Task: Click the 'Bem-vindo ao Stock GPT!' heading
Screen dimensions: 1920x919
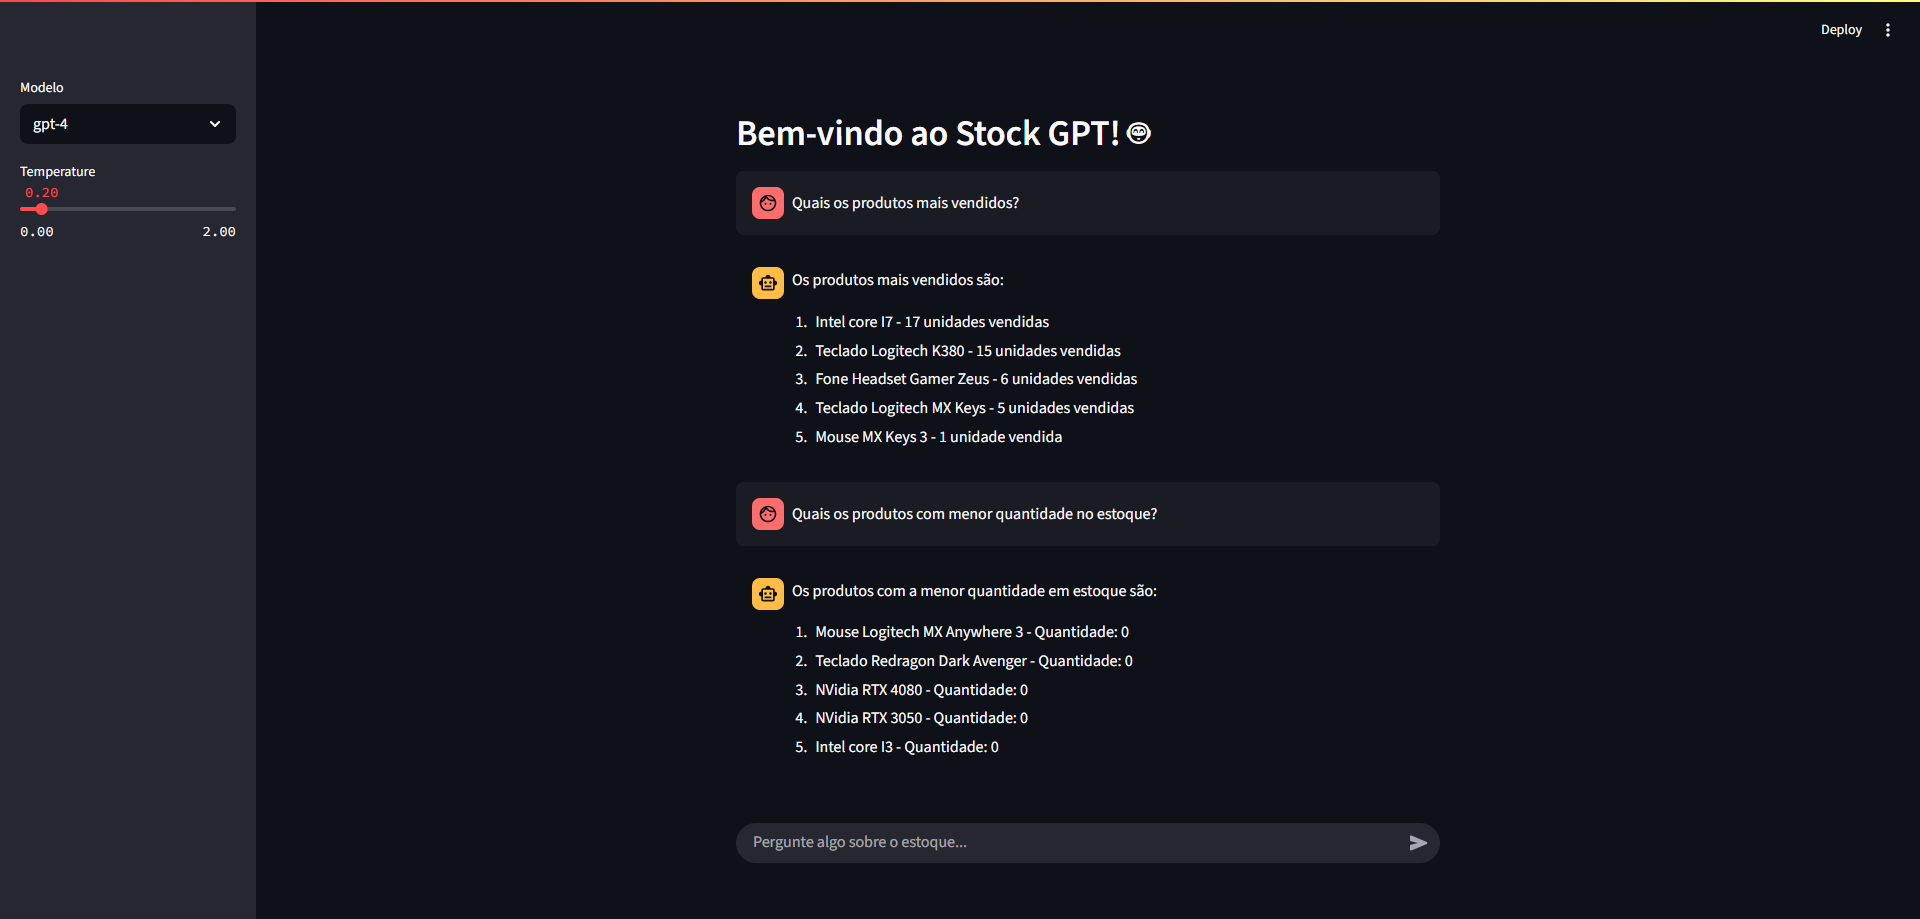Action: 928,133
